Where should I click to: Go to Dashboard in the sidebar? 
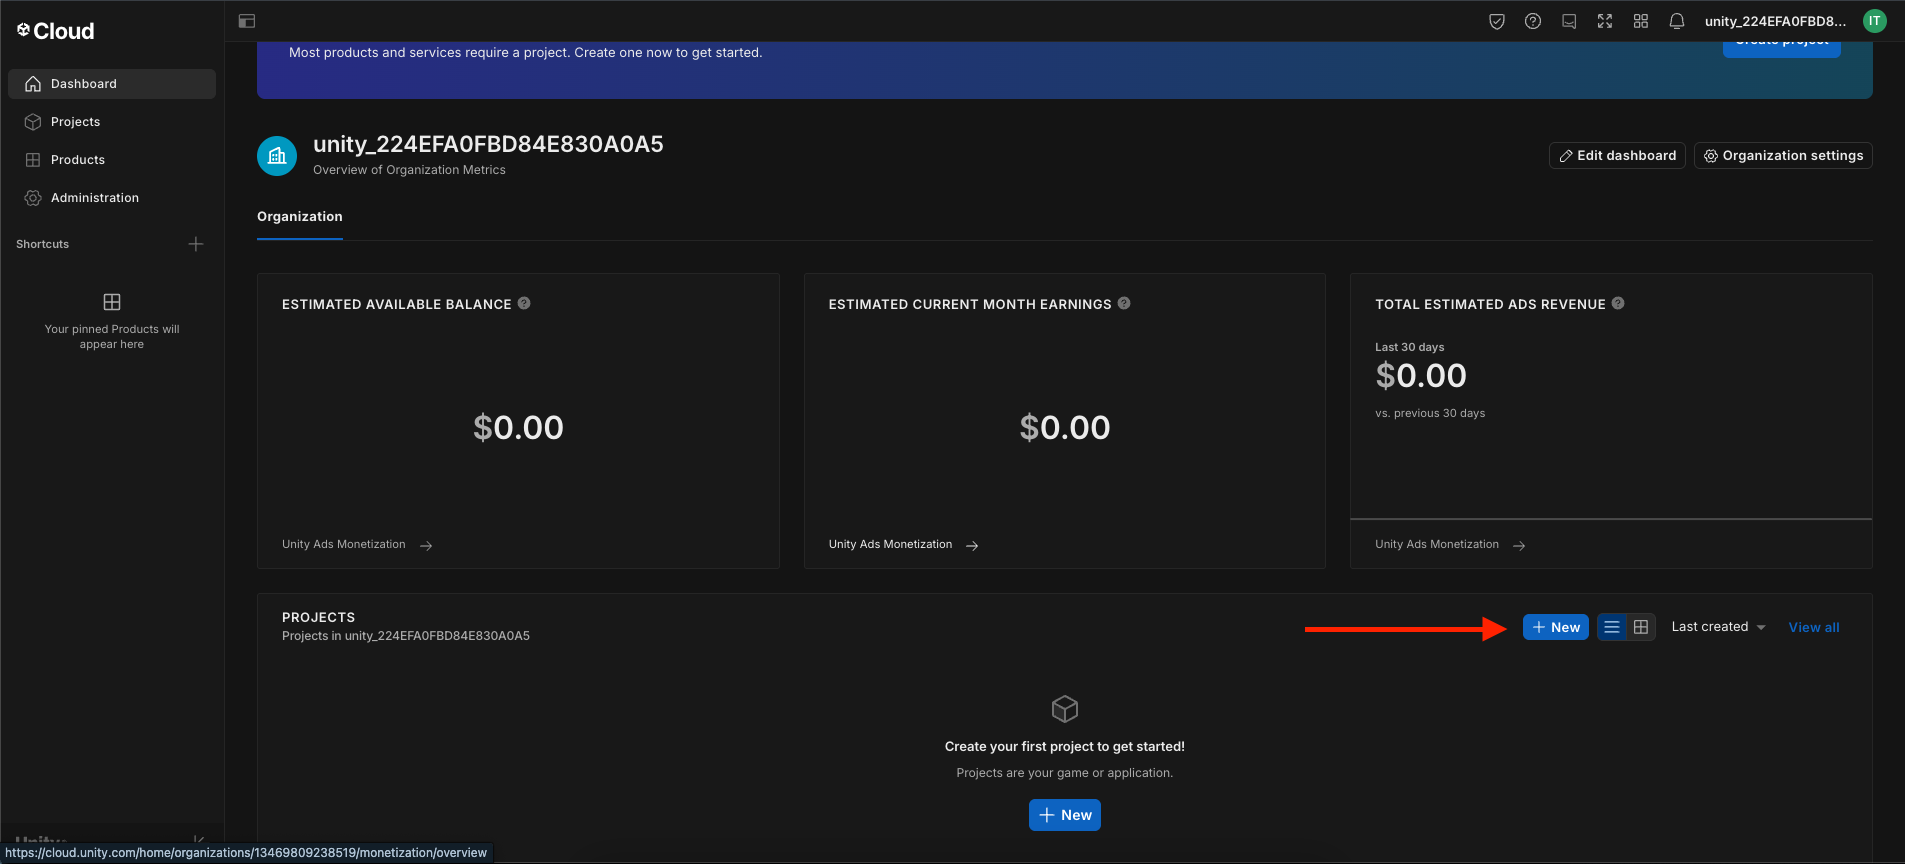[x=112, y=84]
